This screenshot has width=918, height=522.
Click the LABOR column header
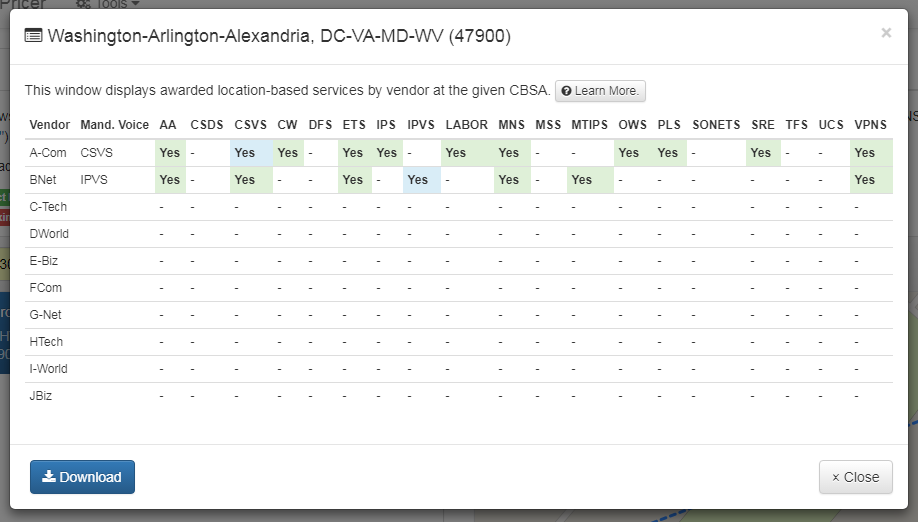(x=466, y=125)
